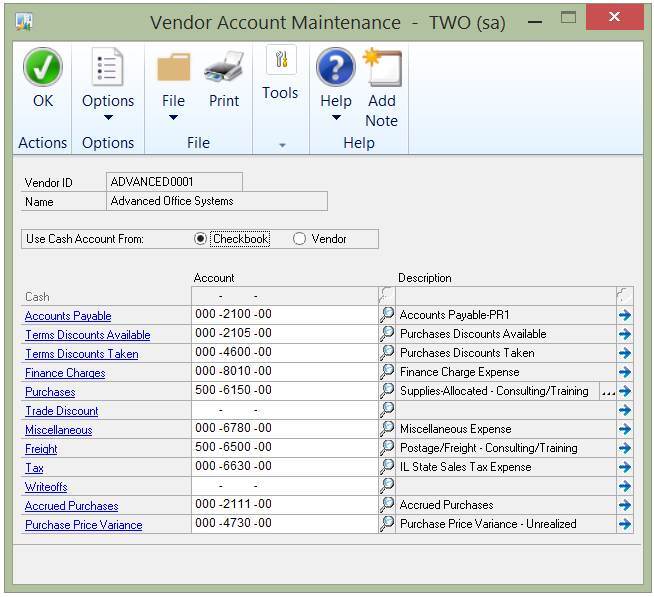
Task: Open the Freight link
Action: click(41, 449)
